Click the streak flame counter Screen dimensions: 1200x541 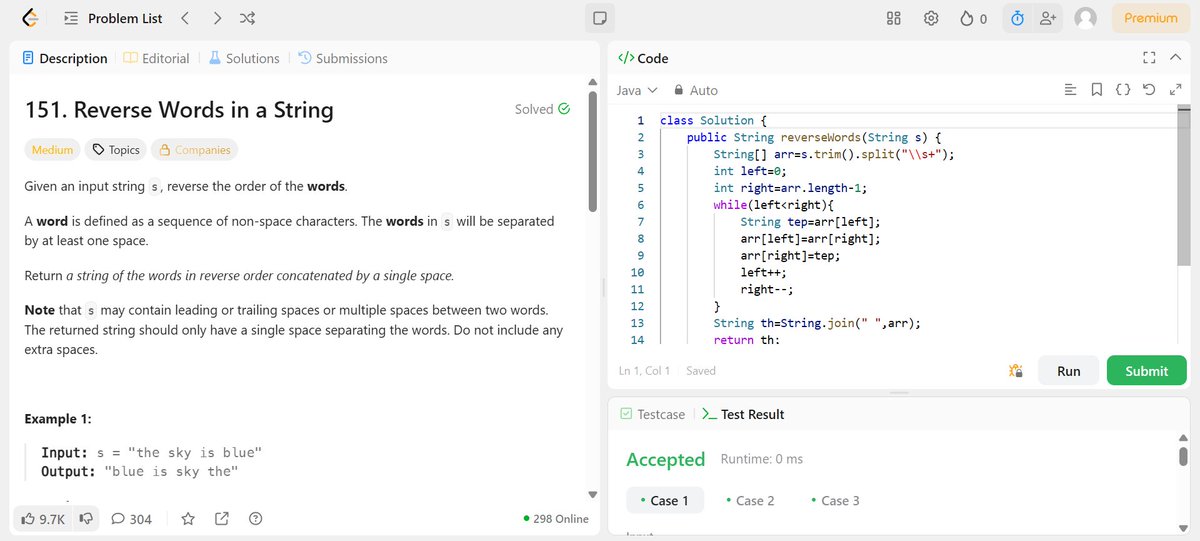[973, 18]
